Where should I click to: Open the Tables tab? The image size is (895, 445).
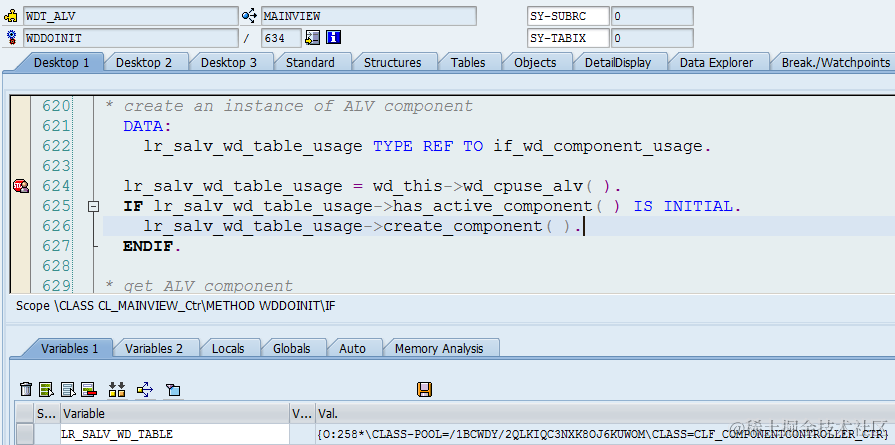coord(468,63)
